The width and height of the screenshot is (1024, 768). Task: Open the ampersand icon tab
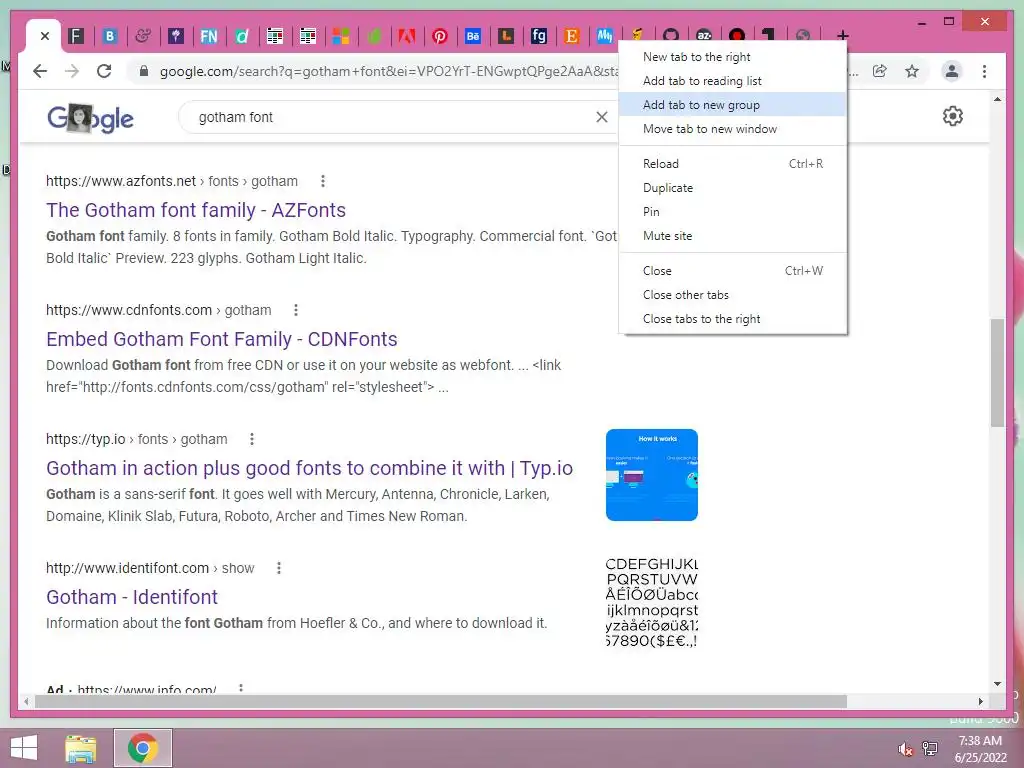(142, 36)
